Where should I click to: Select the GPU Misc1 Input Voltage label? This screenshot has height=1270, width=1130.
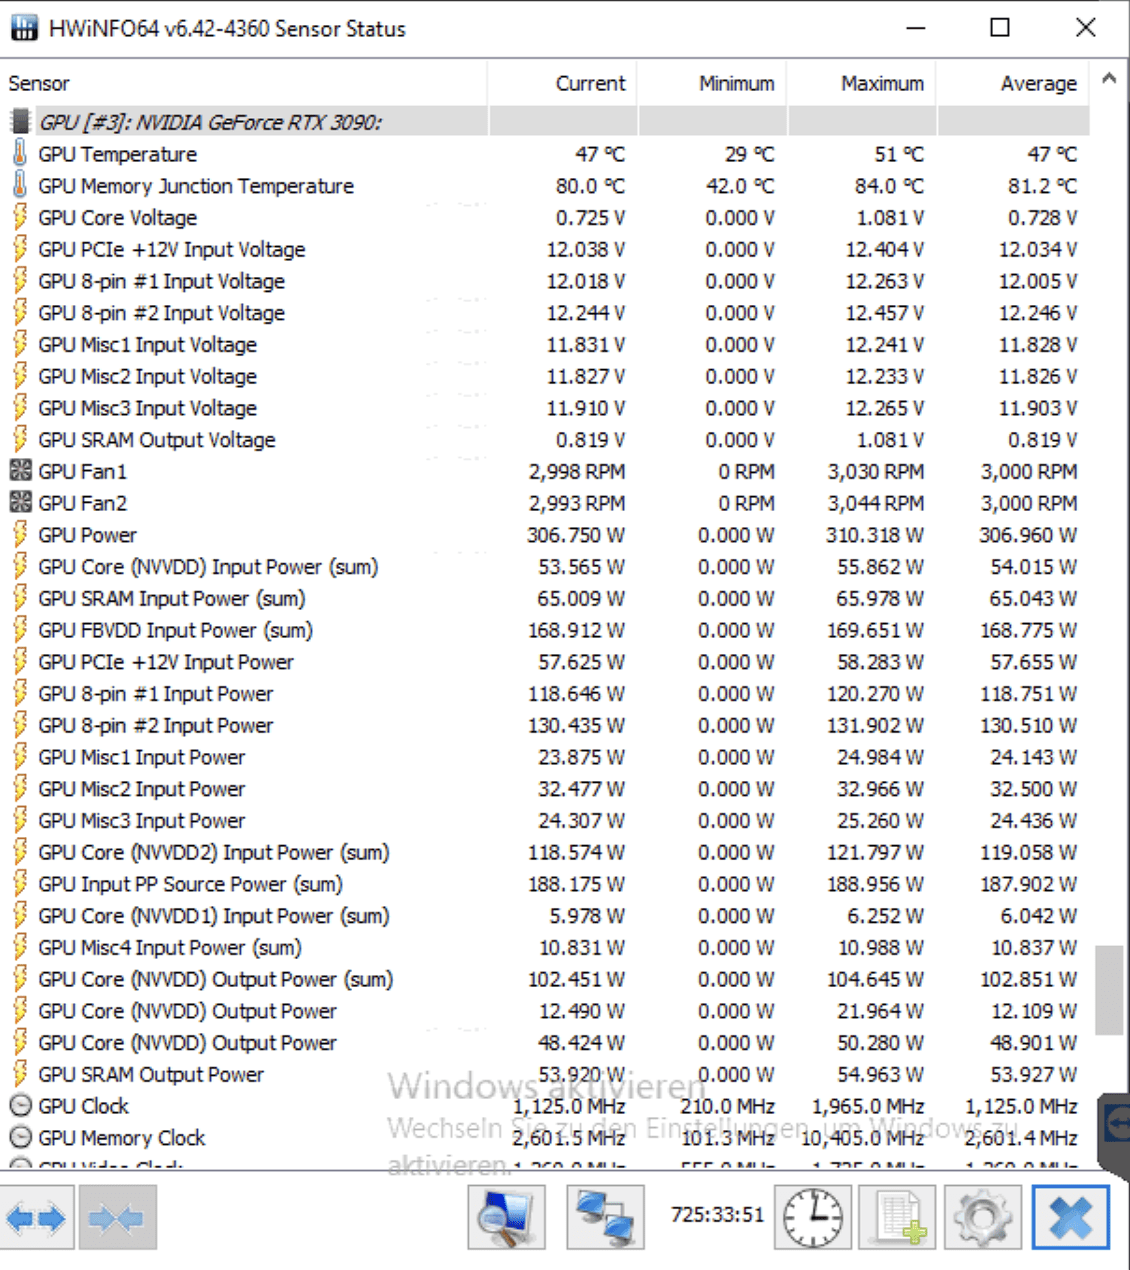tap(148, 345)
